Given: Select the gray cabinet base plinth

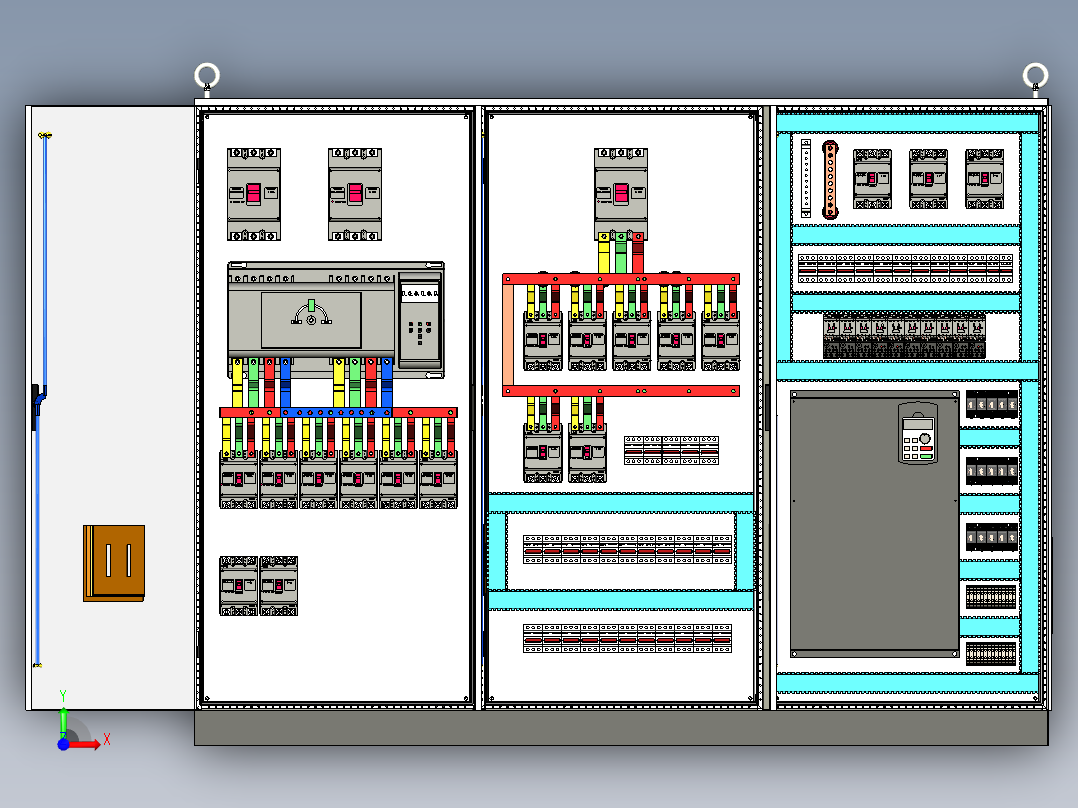Looking at the screenshot, I should 622,728.
